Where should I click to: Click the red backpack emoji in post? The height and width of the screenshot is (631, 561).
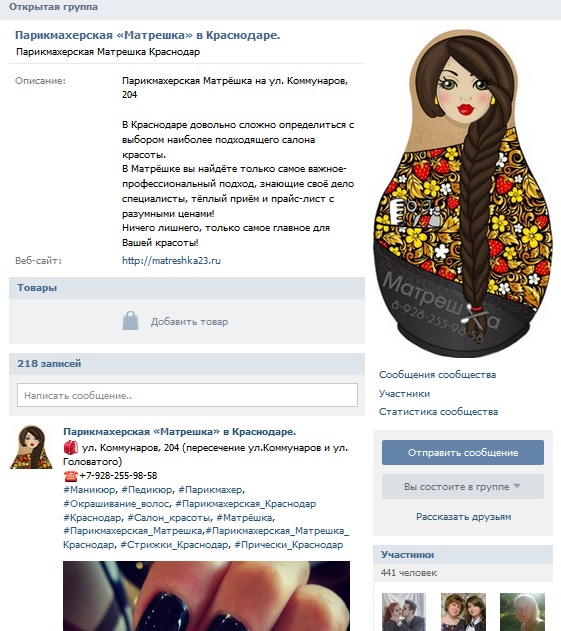(70, 447)
